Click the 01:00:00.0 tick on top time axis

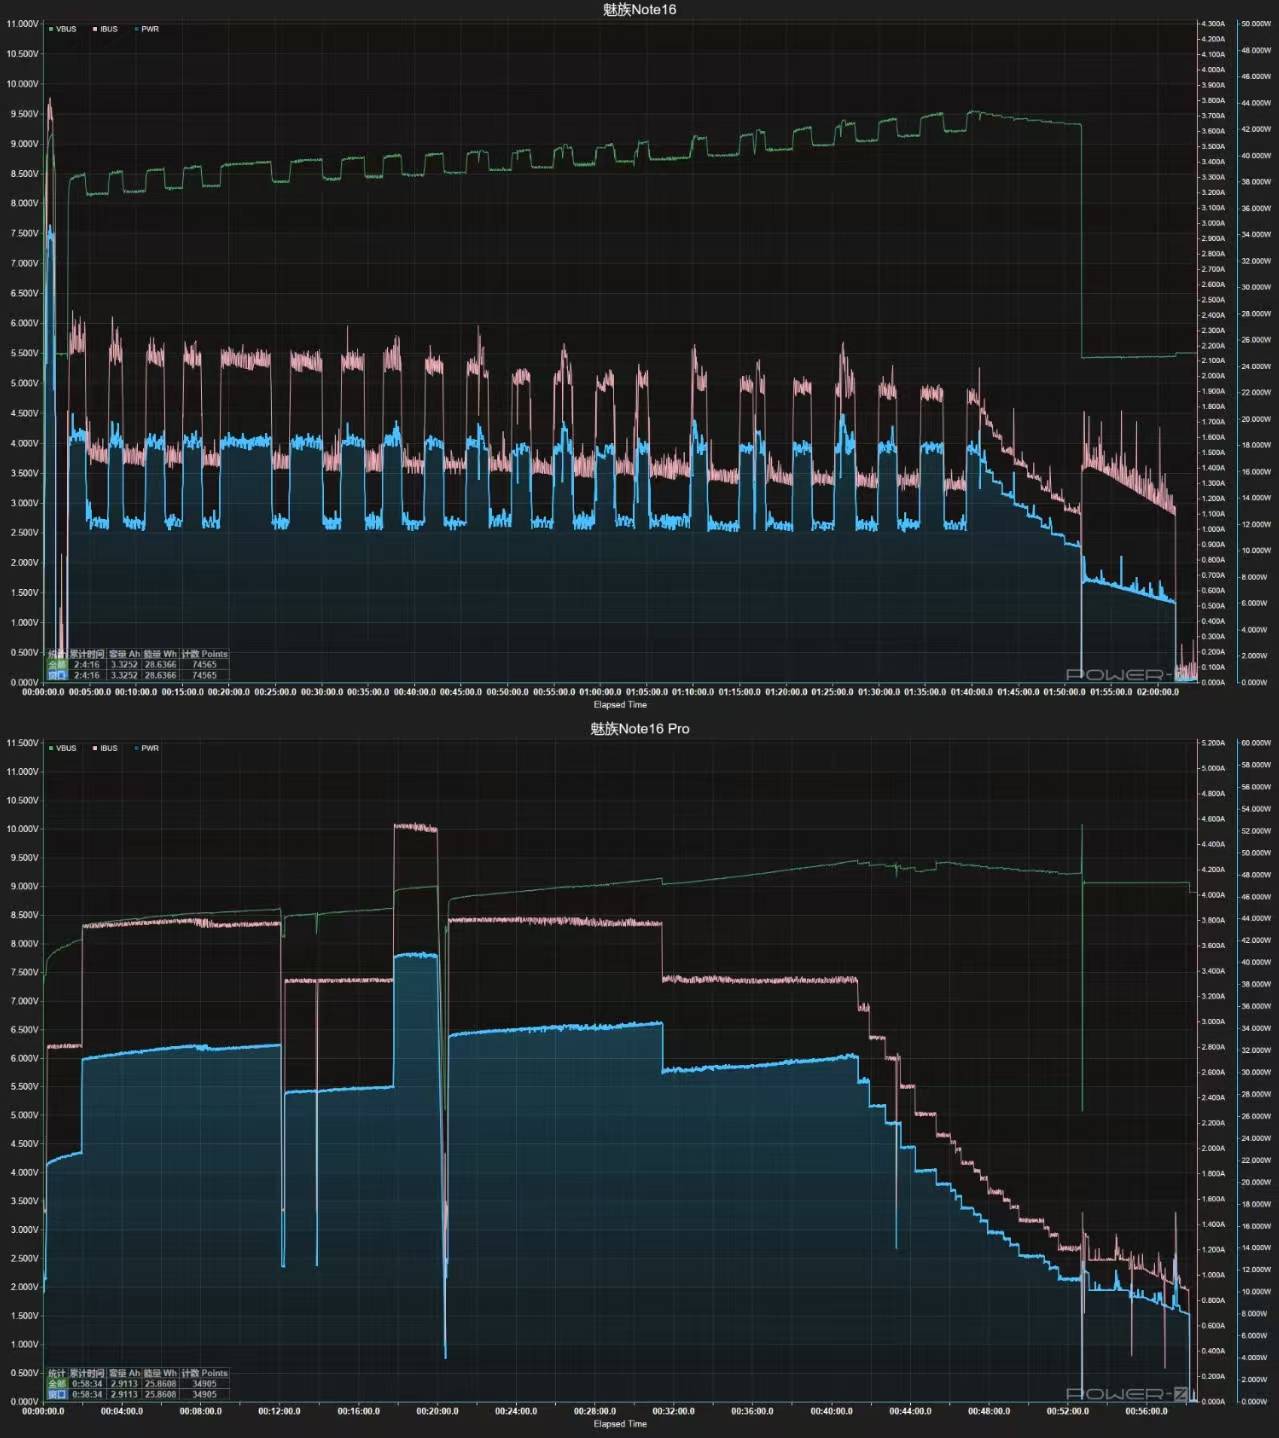point(600,692)
